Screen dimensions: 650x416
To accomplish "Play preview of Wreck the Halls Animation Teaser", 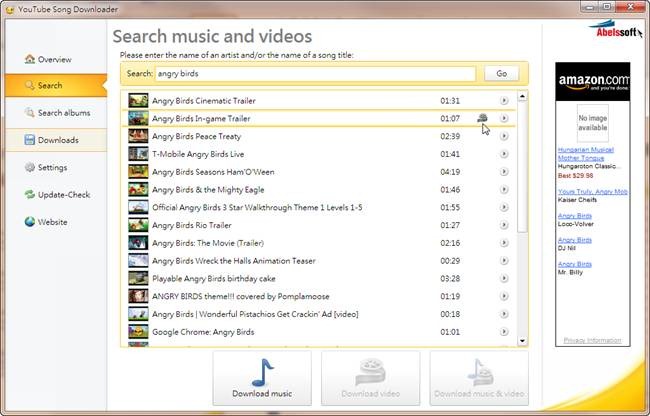I will coord(504,261).
